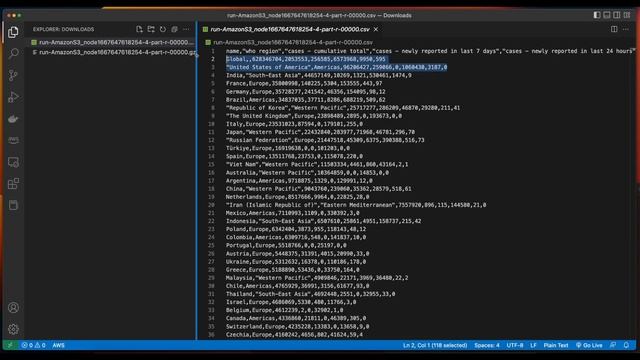
Task: Change end of line sequence LF
Action: tap(533, 345)
